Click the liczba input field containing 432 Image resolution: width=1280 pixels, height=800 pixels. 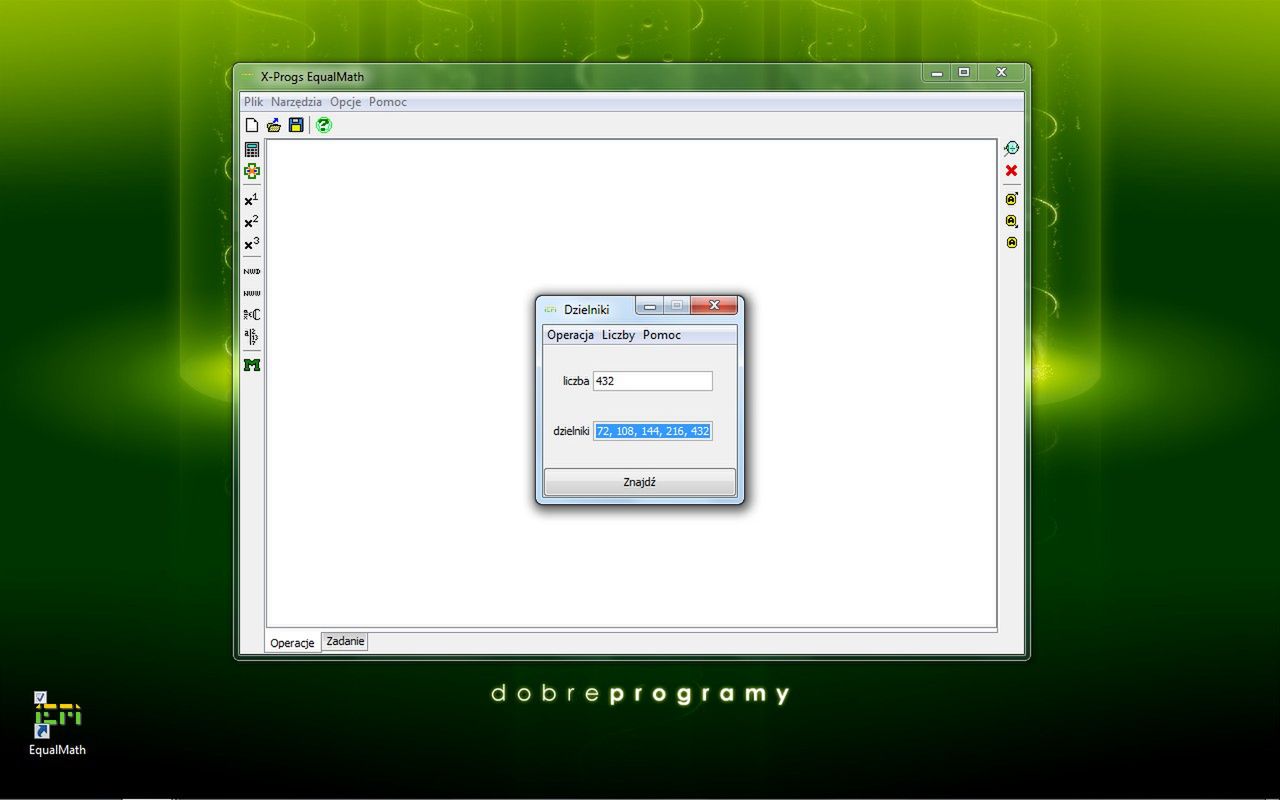[x=653, y=381]
